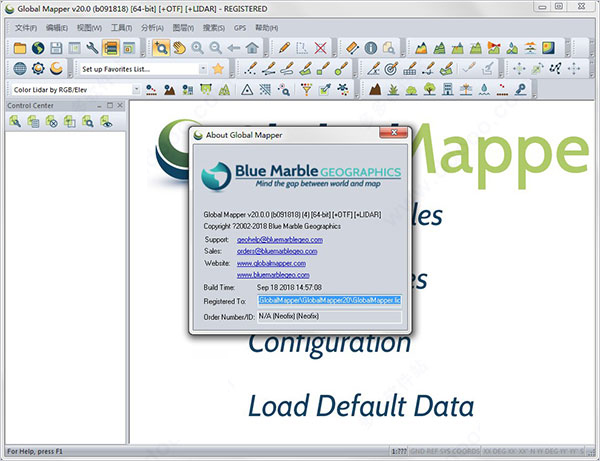The width and height of the screenshot is (600, 461).
Task: Click the orders@bluemarblegeo.com sales link
Action: click(x=277, y=251)
